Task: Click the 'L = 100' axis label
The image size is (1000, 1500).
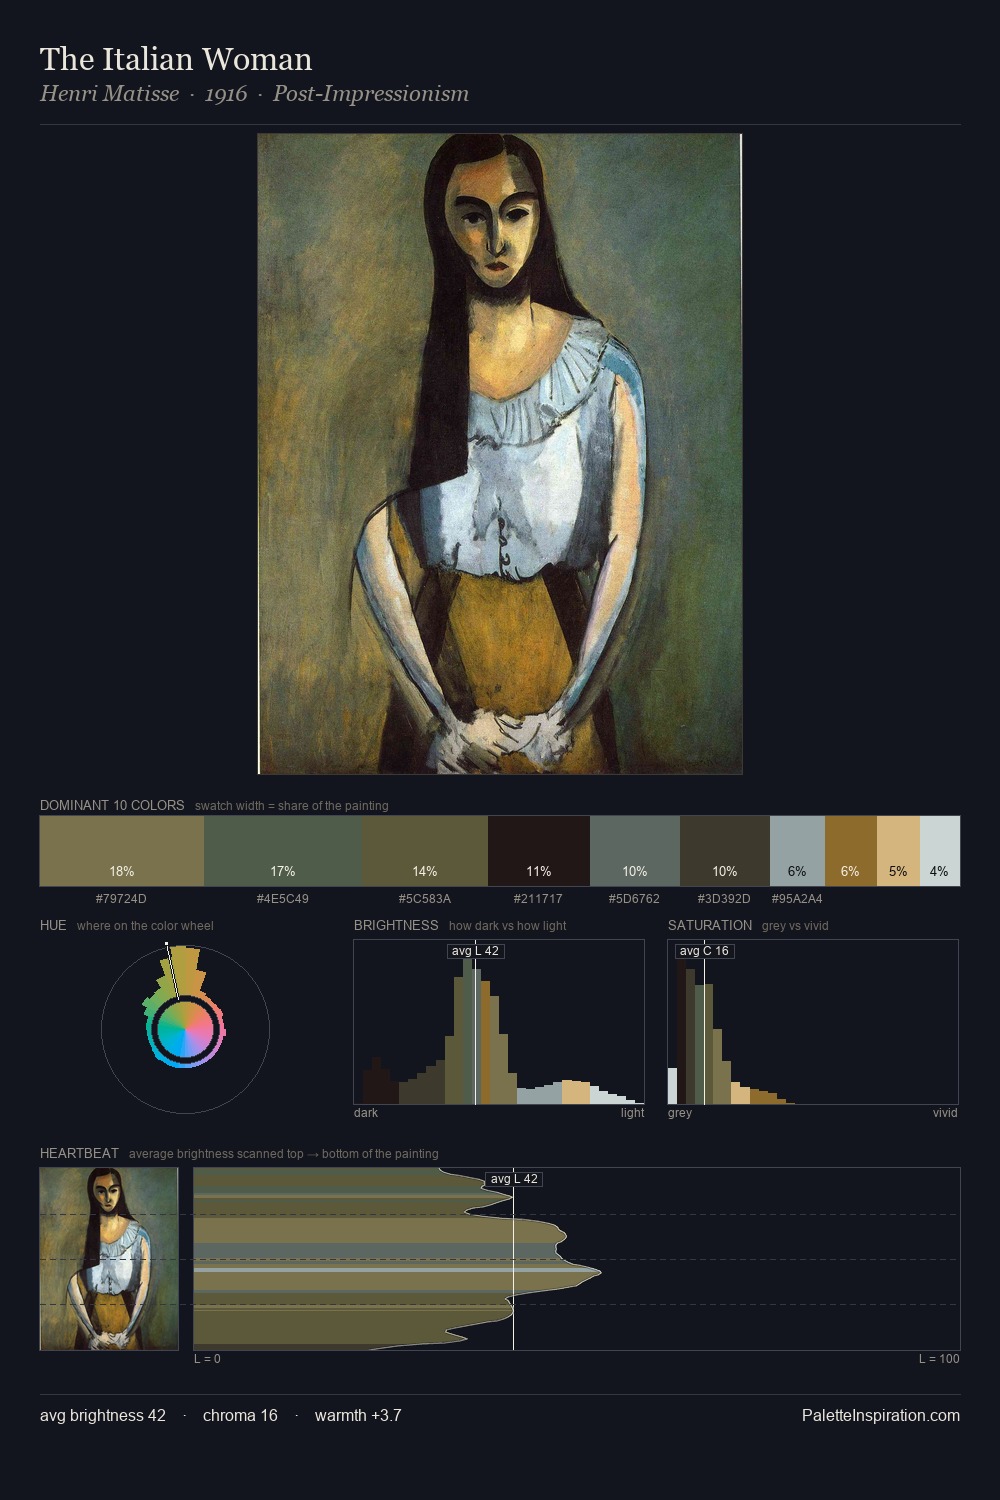Action: tap(939, 1358)
